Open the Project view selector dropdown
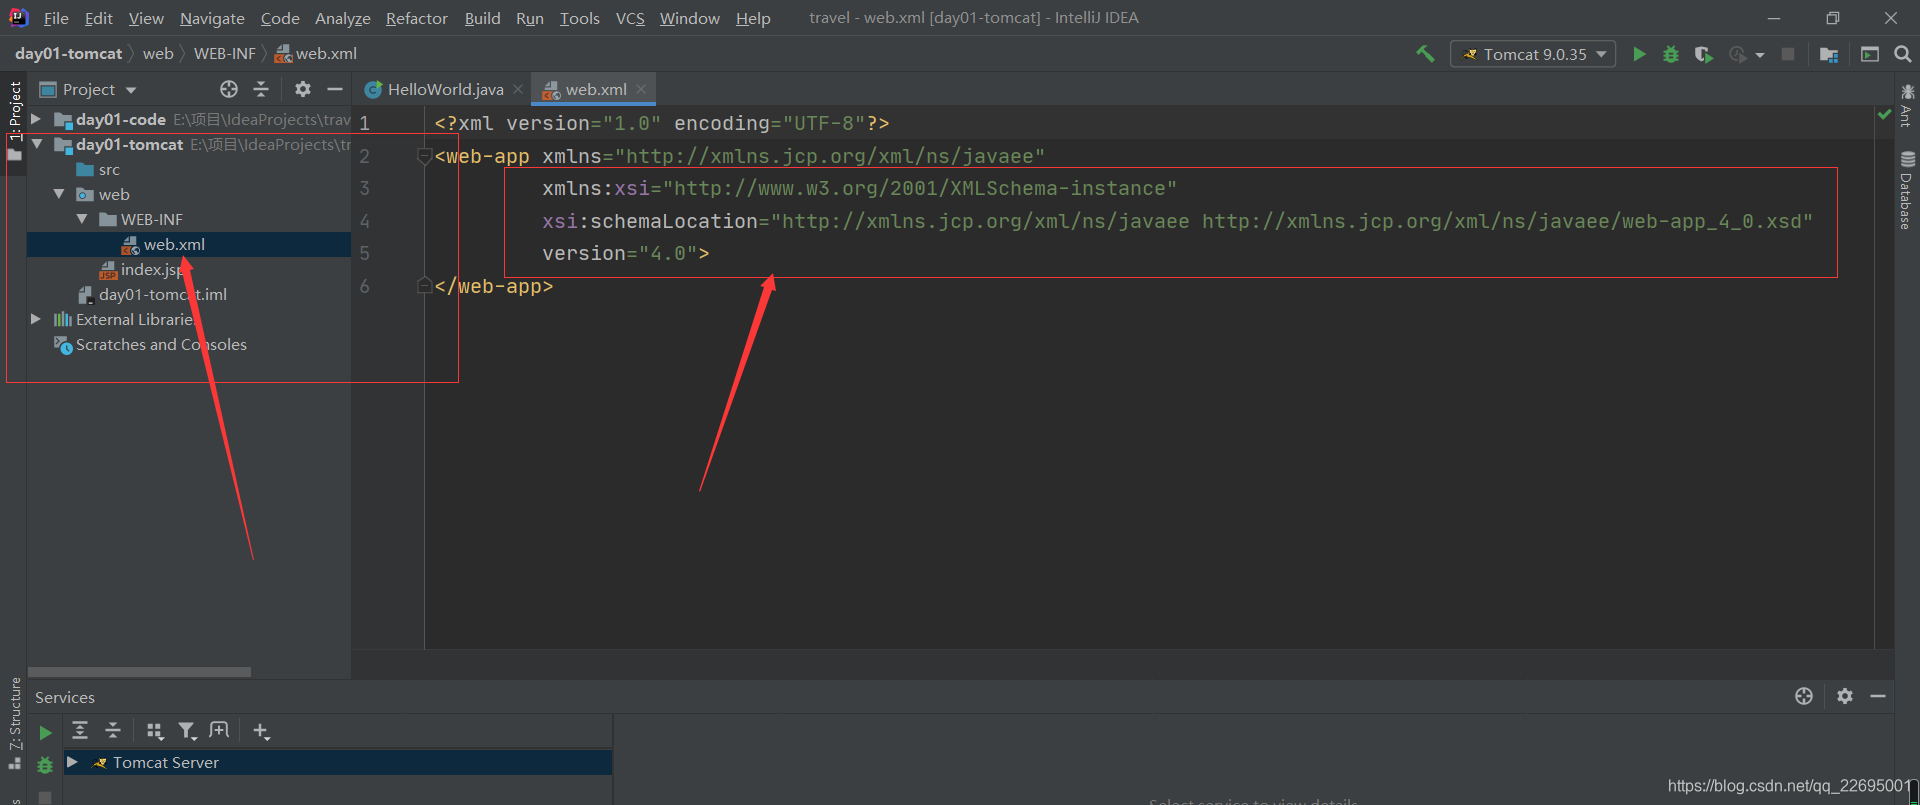 click(88, 89)
